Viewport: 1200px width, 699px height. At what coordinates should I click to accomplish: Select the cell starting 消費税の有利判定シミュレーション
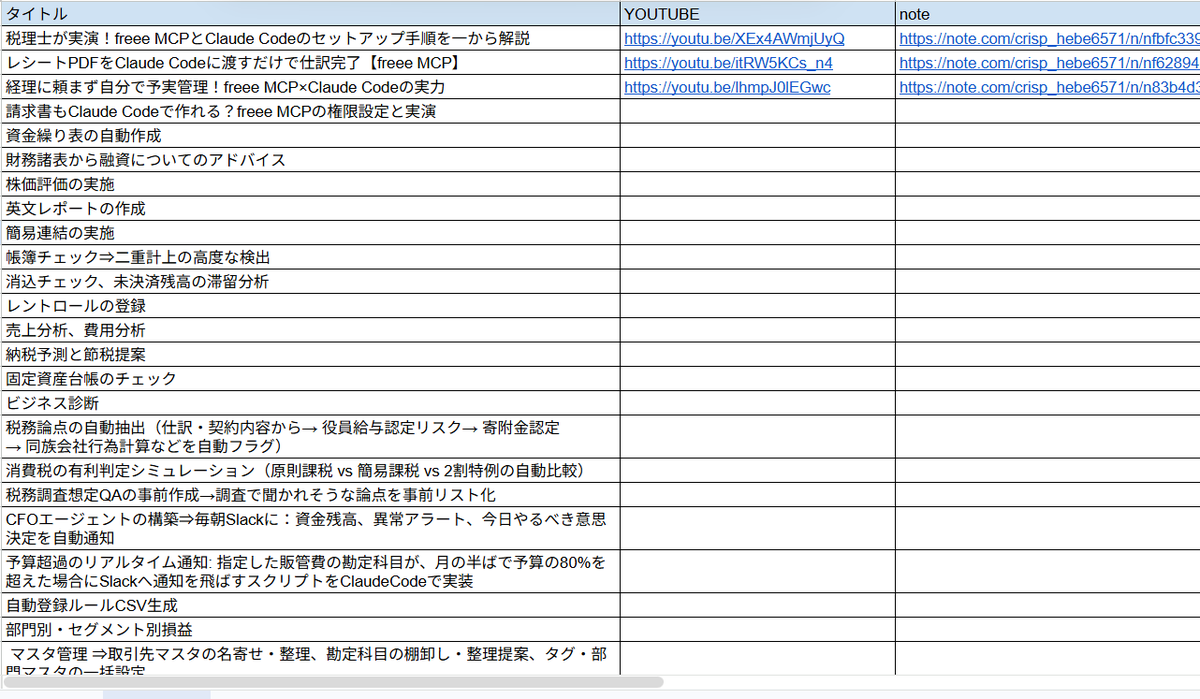310,471
